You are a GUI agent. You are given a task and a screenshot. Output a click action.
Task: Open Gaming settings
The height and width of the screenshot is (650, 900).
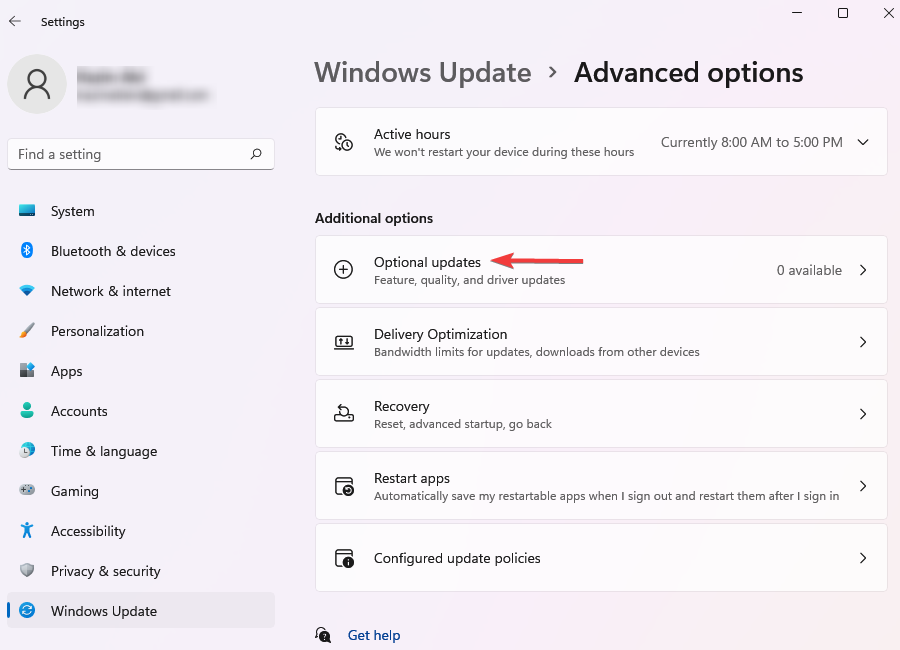tap(141, 491)
